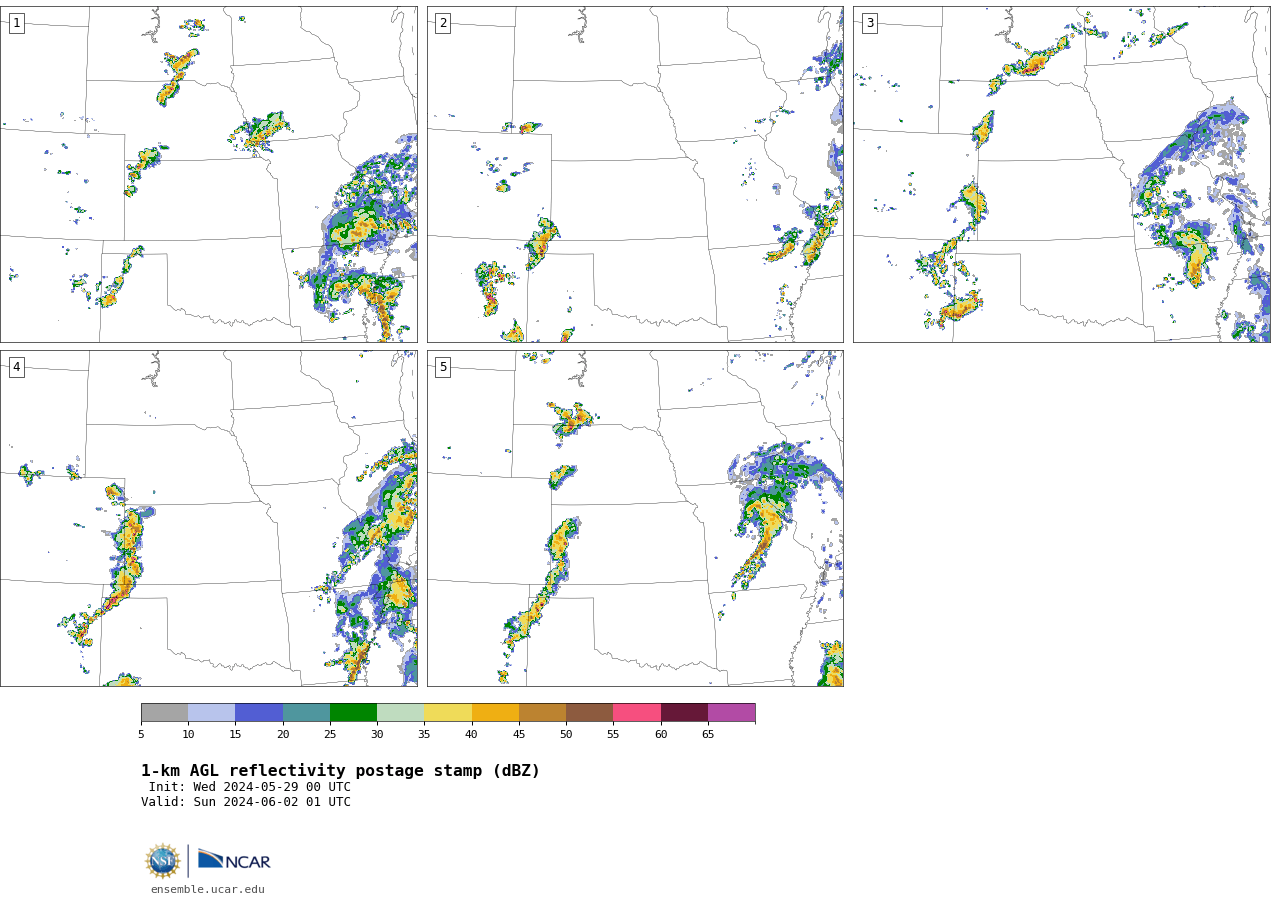
Task: Click the yellow 35-40 dBZ swatch
Action: click(x=448, y=713)
